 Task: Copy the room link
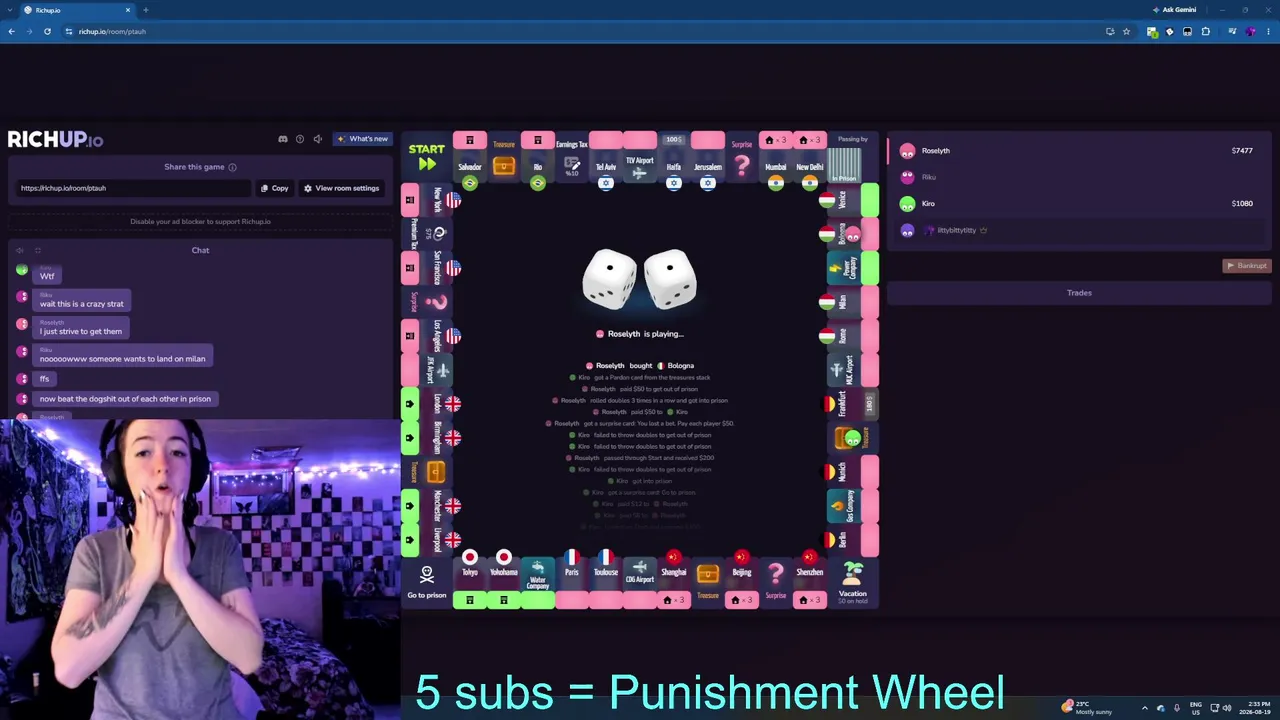274,188
